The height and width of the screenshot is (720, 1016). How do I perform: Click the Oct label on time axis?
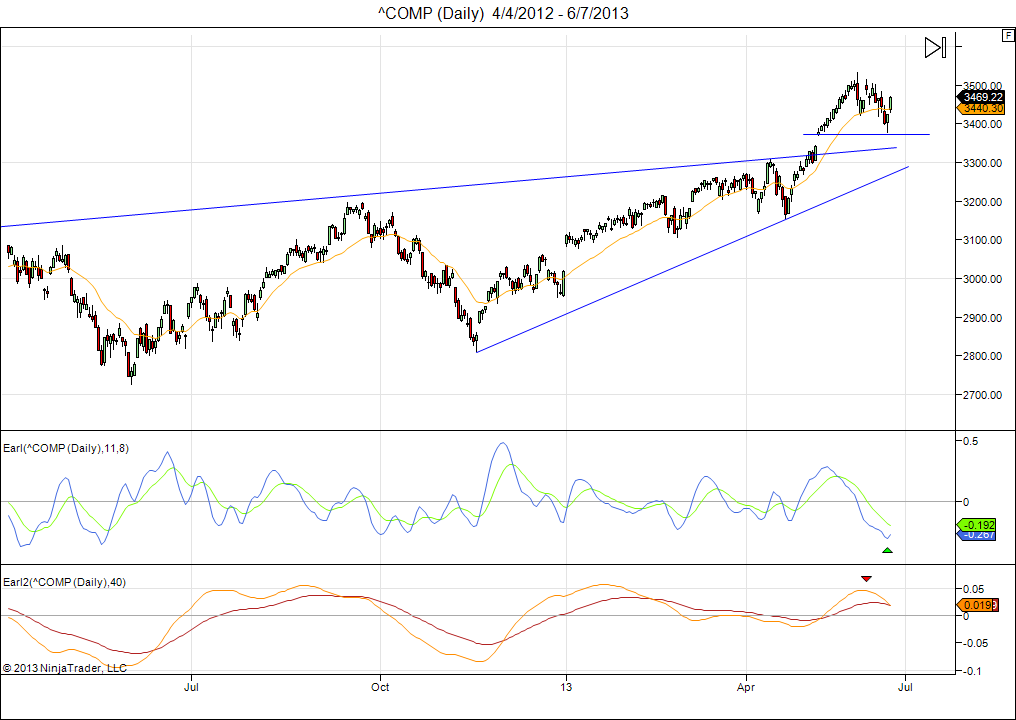coord(379,687)
